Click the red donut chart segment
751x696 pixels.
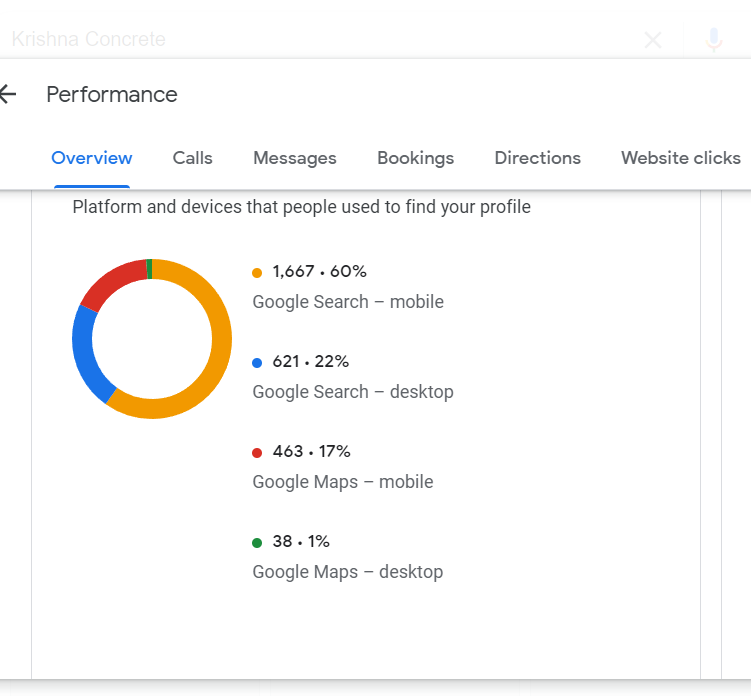pyautogui.click(x=114, y=280)
